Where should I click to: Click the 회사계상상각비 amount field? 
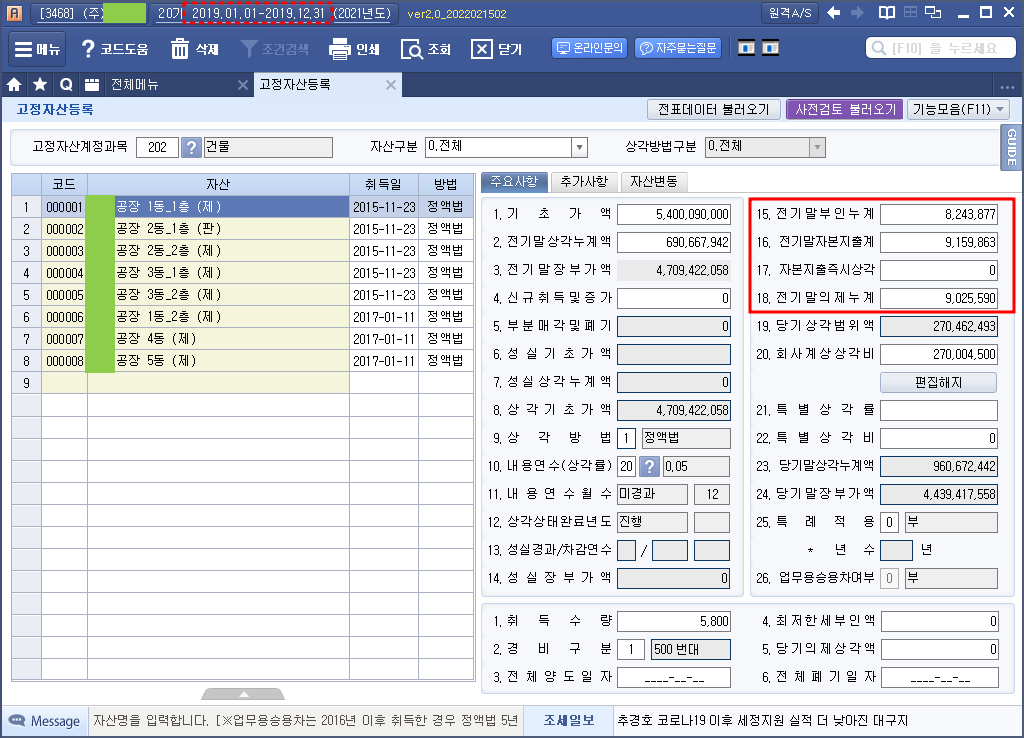(x=938, y=354)
